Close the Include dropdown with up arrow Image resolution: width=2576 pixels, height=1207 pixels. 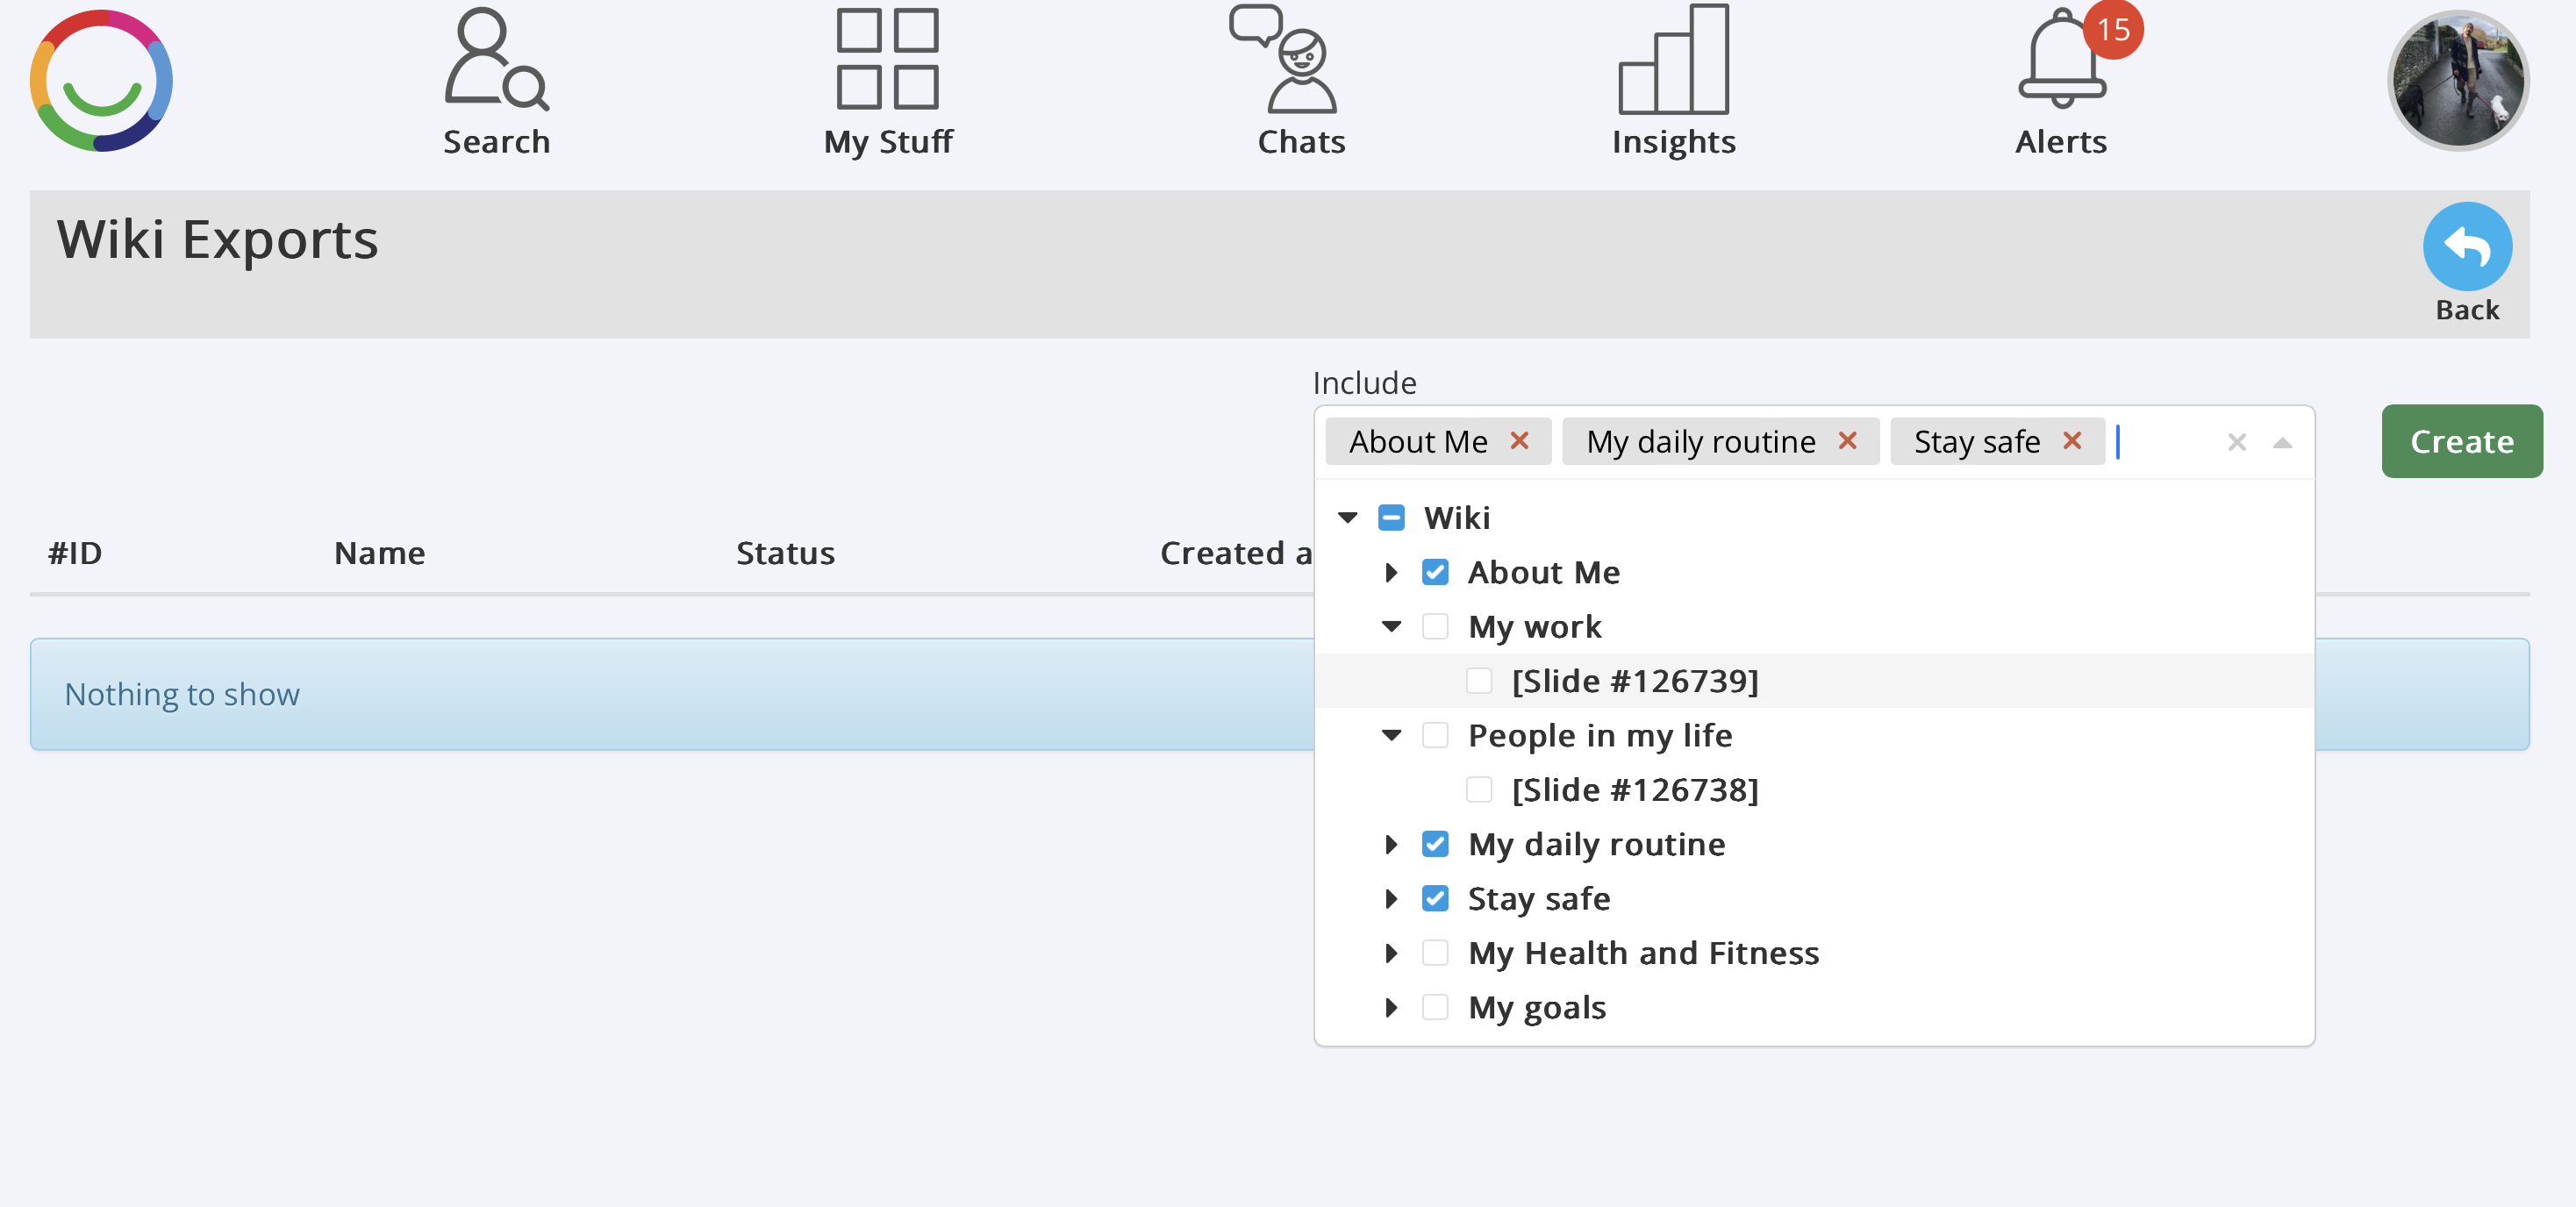click(2281, 443)
